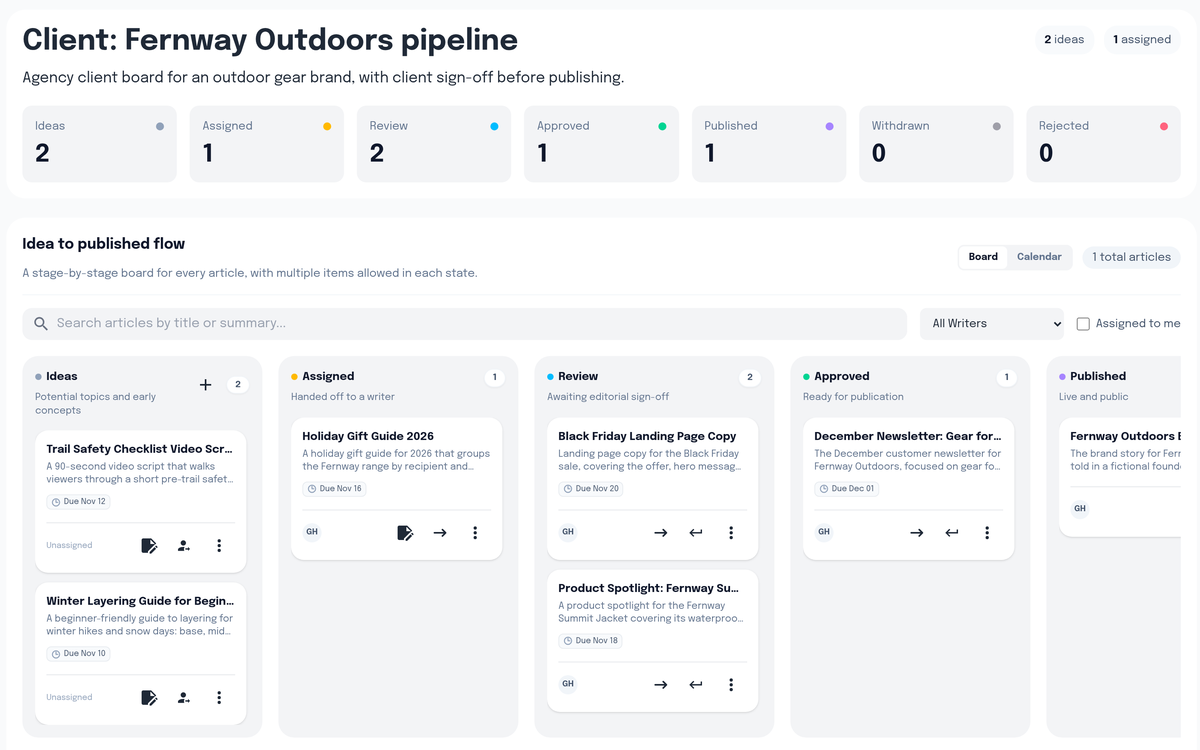Edit the Holiday Gift Guide 2026 card
The image size is (1200, 750).
pyautogui.click(x=405, y=533)
